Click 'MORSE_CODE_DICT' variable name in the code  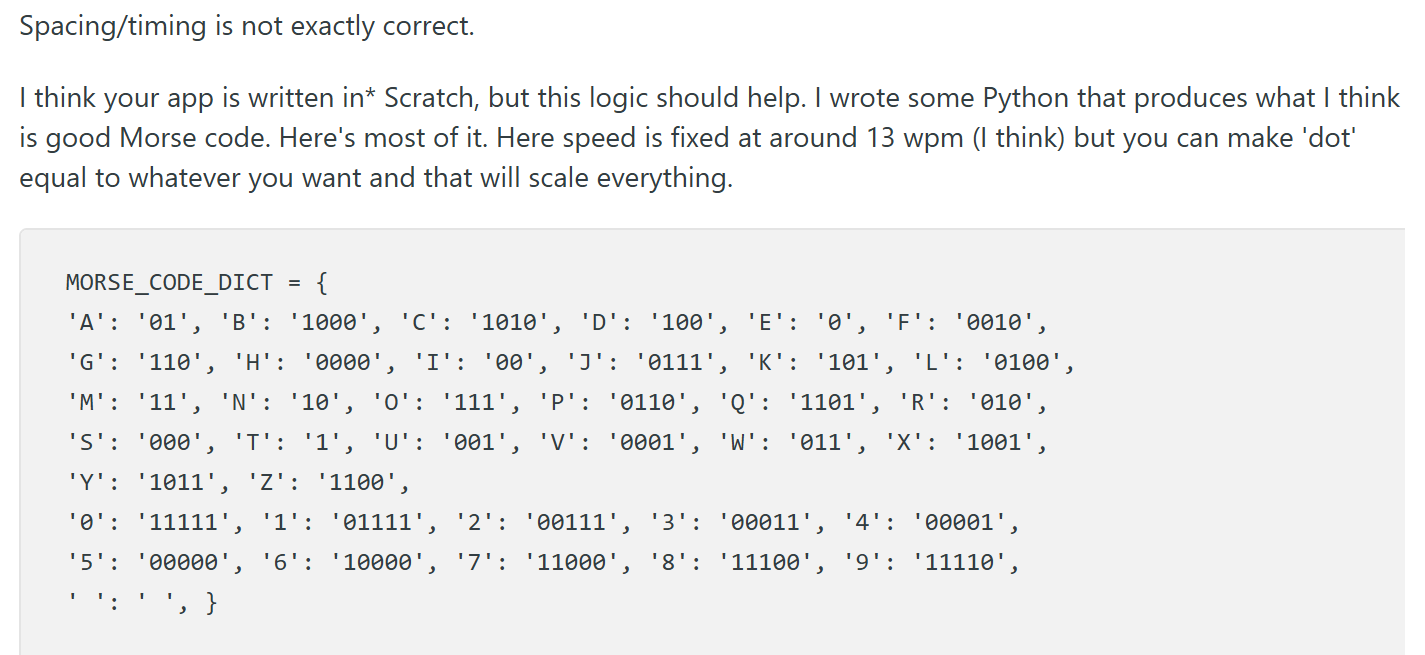coord(169,283)
